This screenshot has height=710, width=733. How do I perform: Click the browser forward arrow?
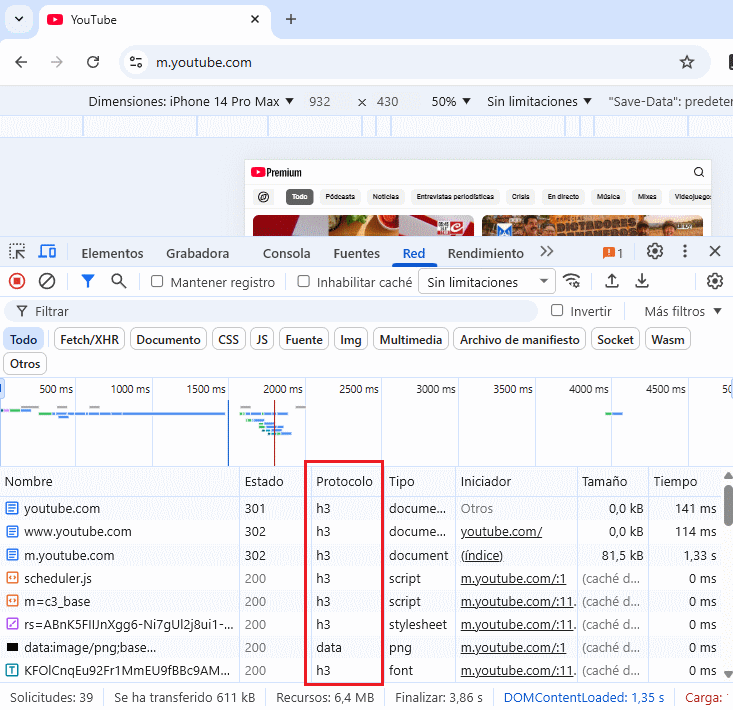57,62
